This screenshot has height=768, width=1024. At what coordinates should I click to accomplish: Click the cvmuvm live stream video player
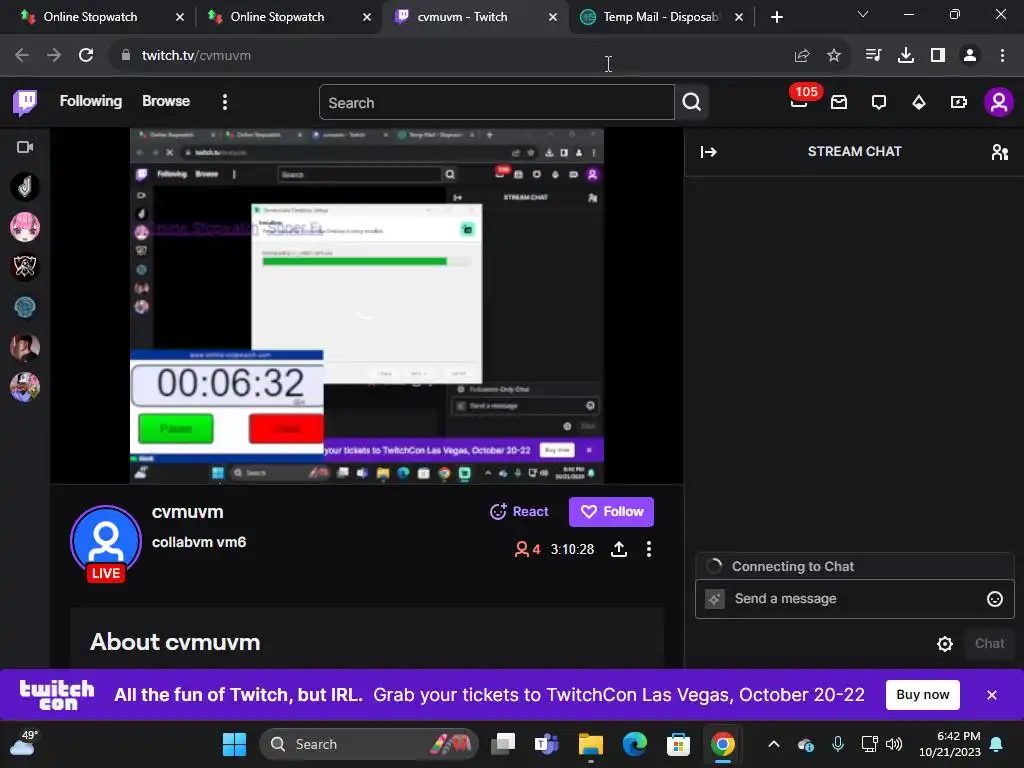coord(367,306)
